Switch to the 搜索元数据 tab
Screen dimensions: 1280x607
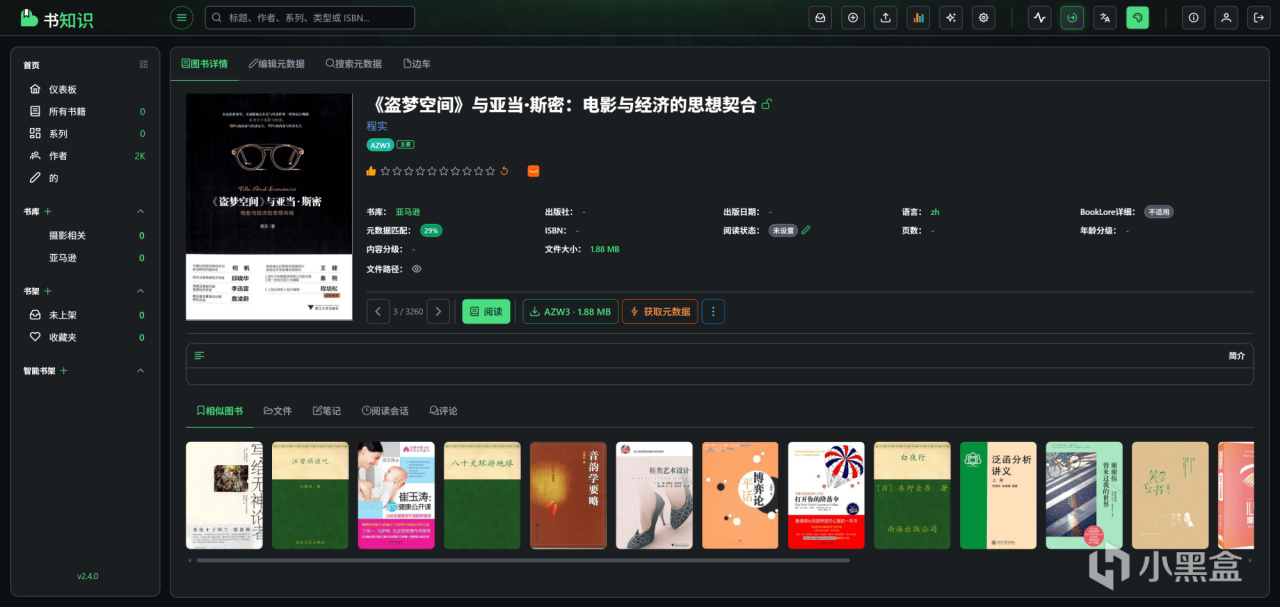[x=354, y=63]
